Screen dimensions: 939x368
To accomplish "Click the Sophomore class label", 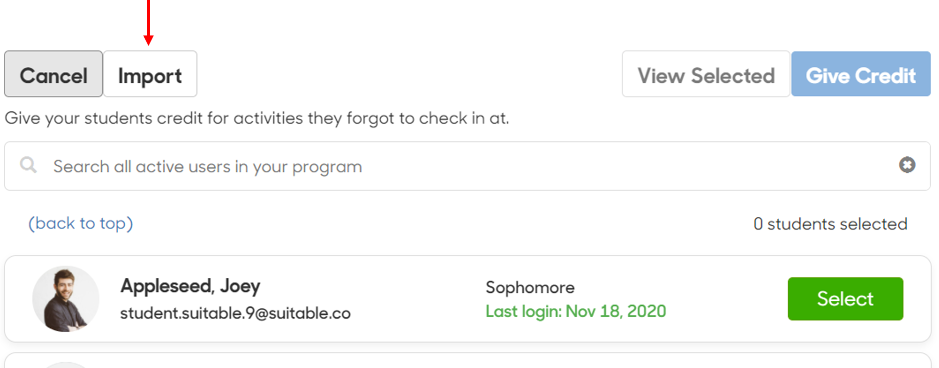I will 530,288.
